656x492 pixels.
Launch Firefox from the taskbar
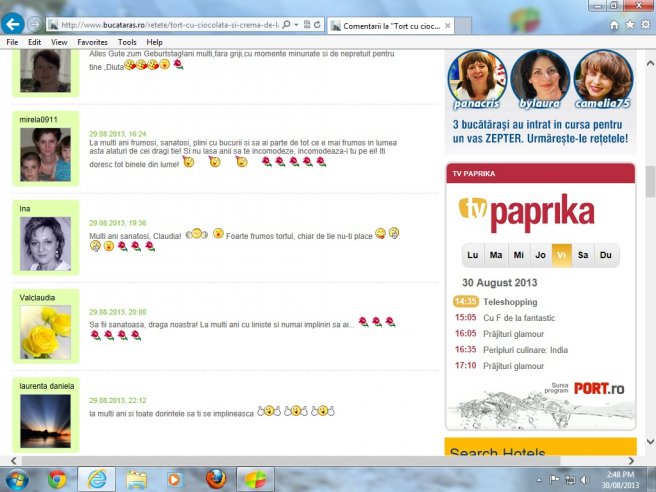(x=214, y=478)
